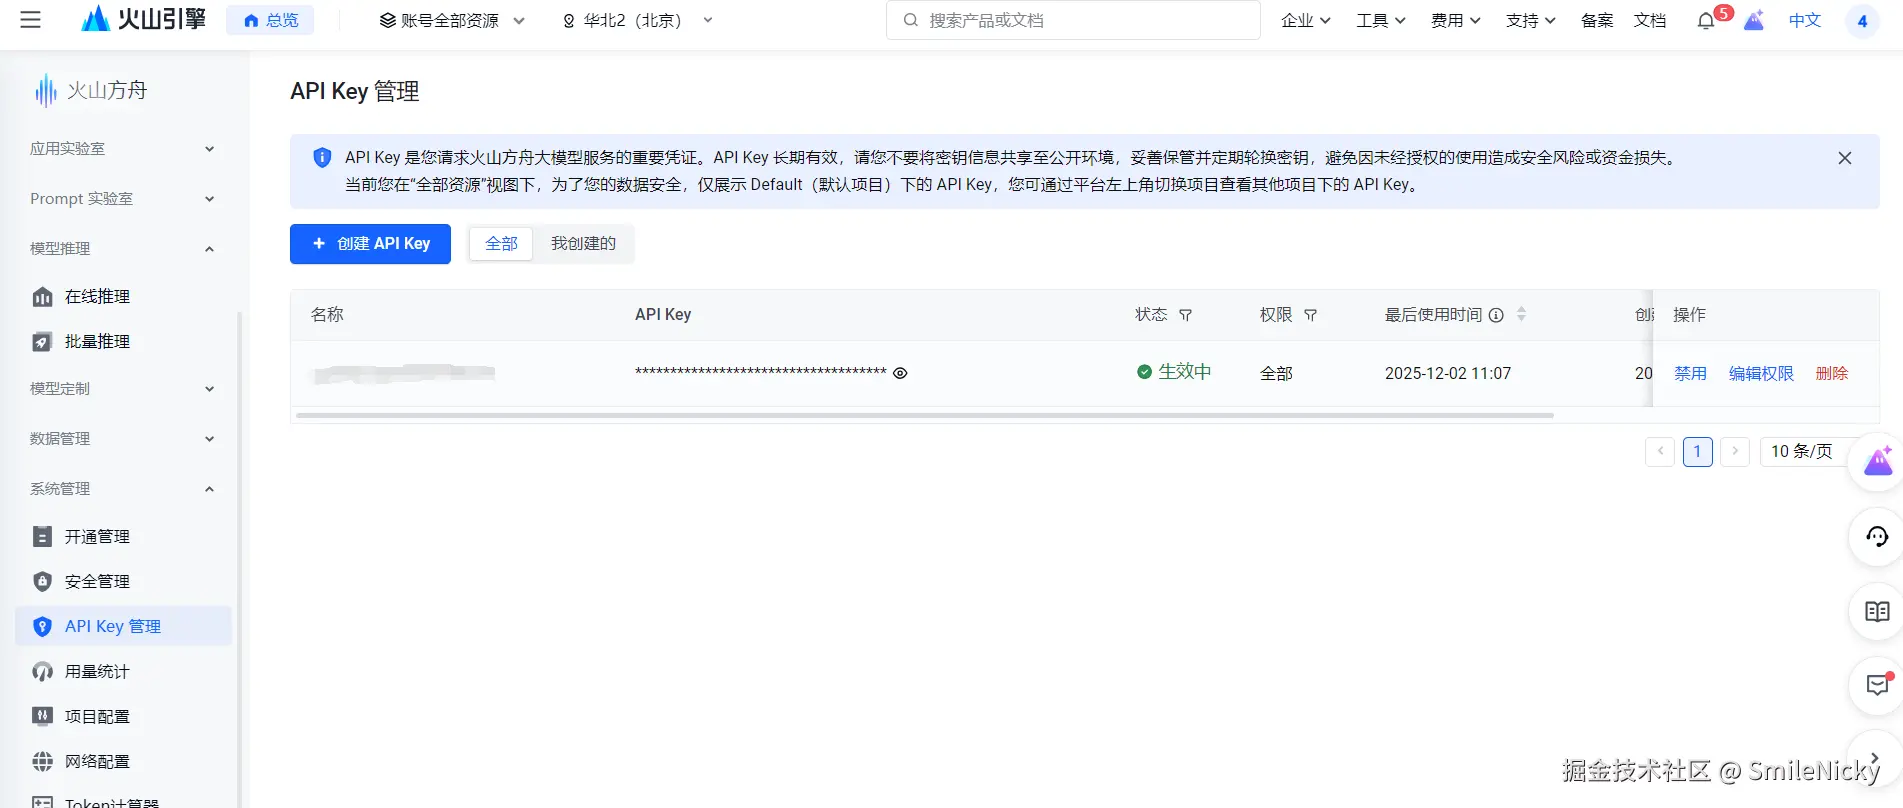Open 工具 menu
The image size is (1903, 808).
pyautogui.click(x=1380, y=20)
